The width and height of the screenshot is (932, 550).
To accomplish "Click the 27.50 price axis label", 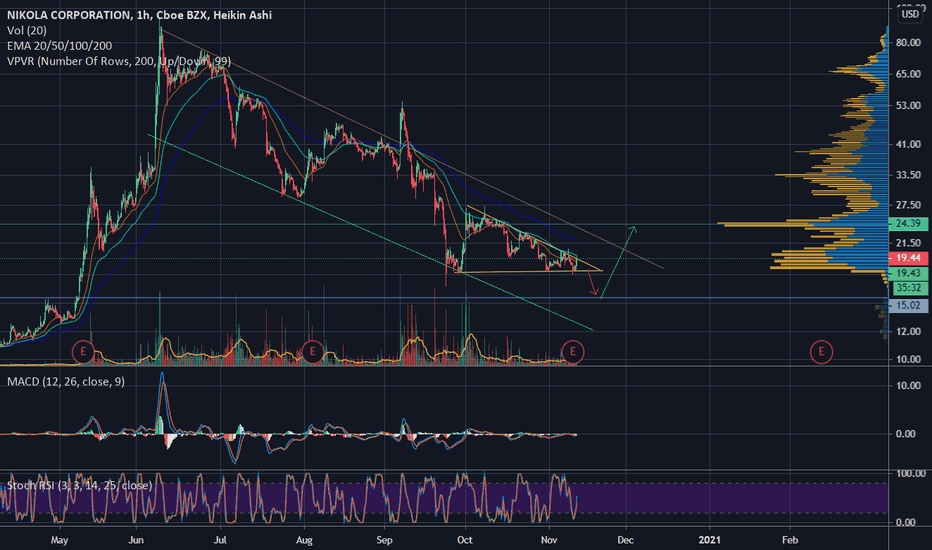I will pyautogui.click(x=909, y=205).
